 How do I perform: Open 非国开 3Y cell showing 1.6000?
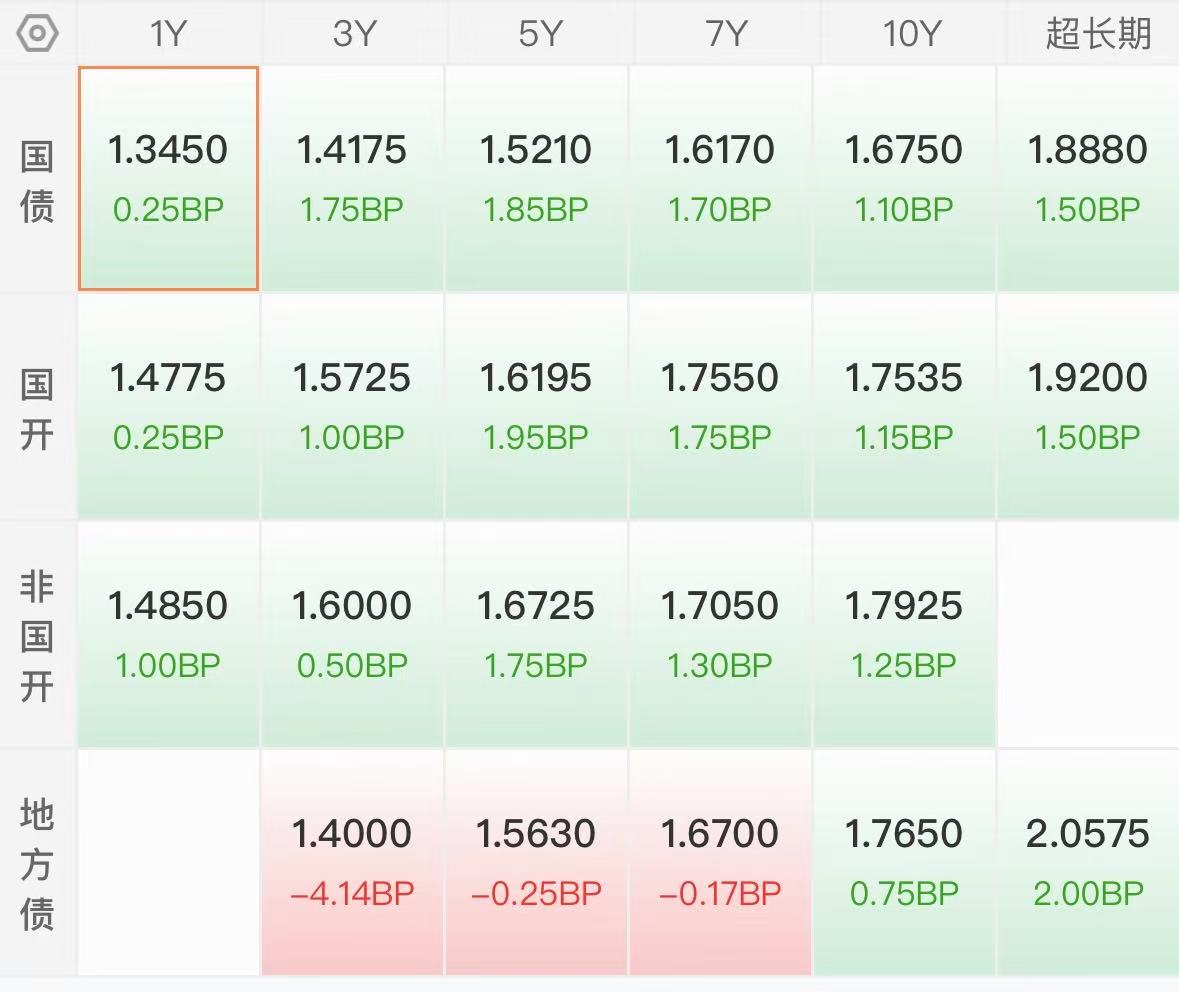352,634
